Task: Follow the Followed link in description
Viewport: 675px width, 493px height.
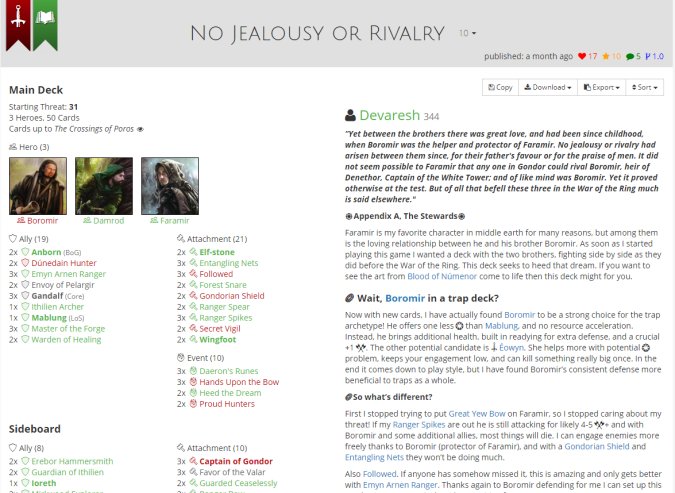Action: (x=379, y=474)
